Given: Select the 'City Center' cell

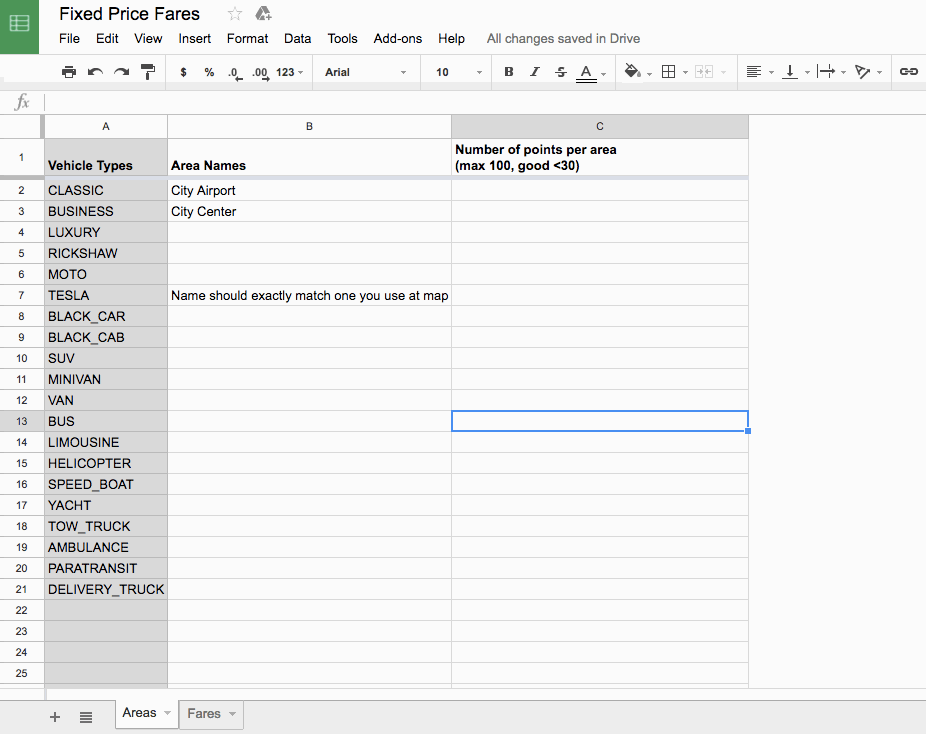Looking at the screenshot, I should coord(309,211).
